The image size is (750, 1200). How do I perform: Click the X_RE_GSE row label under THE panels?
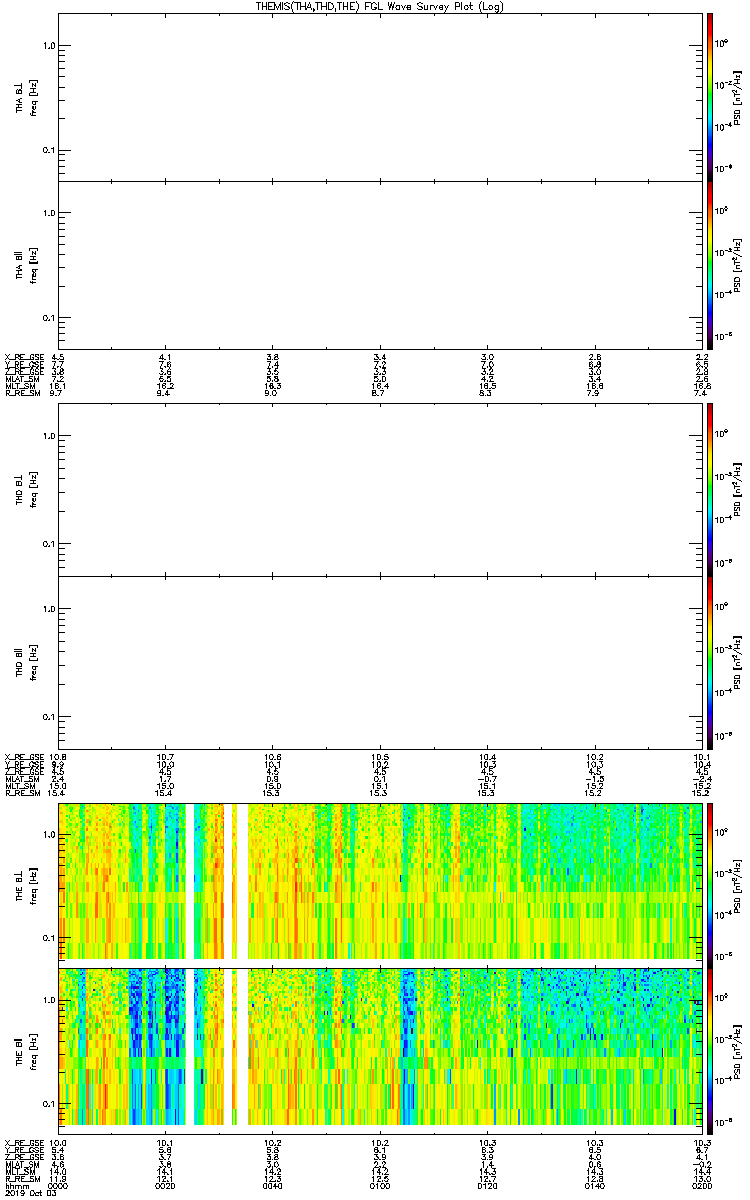click(22, 1142)
